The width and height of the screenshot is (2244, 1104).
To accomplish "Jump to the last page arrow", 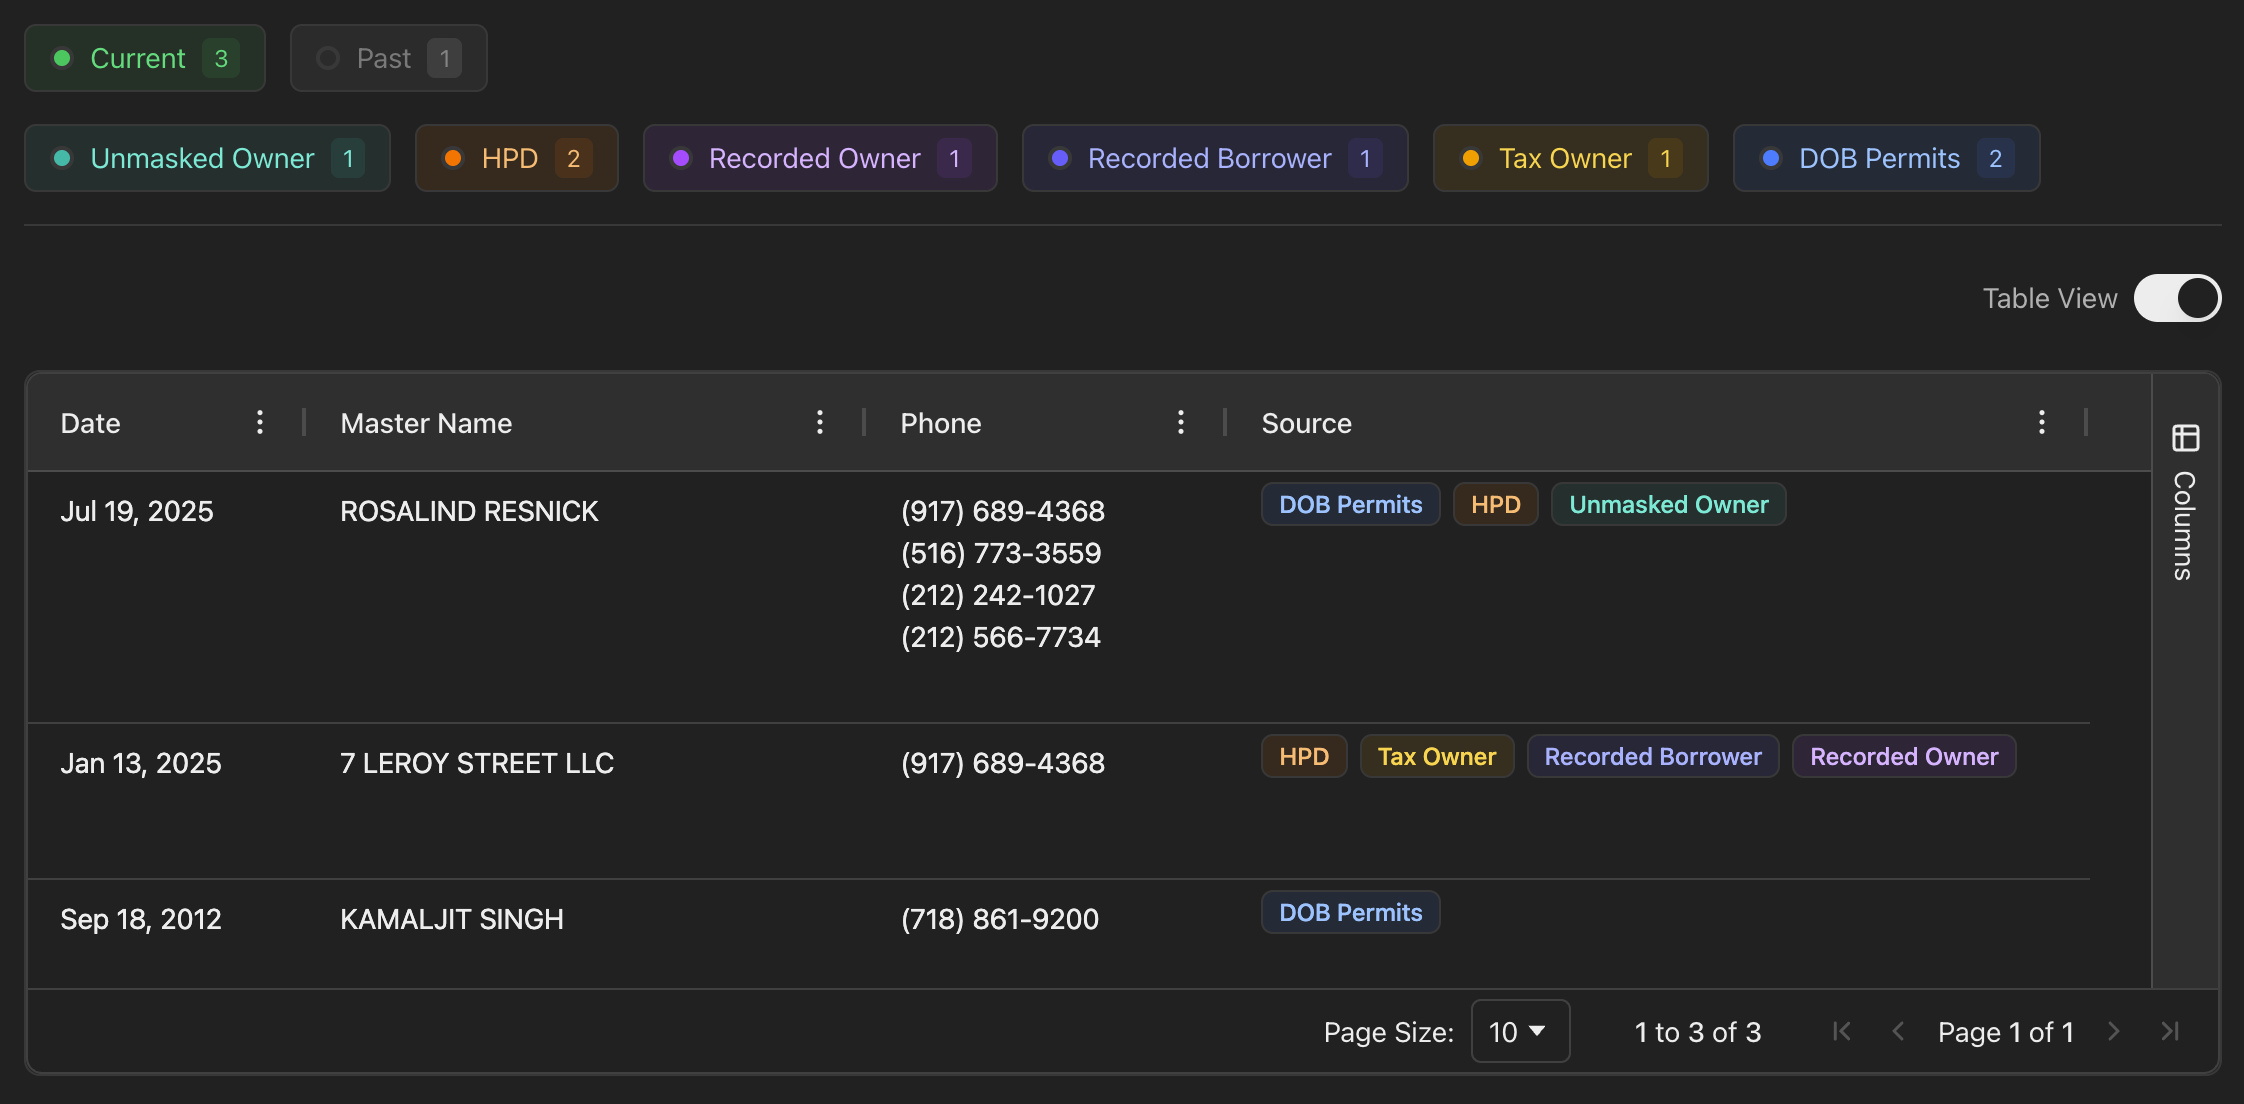I will click(2170, 1031).
